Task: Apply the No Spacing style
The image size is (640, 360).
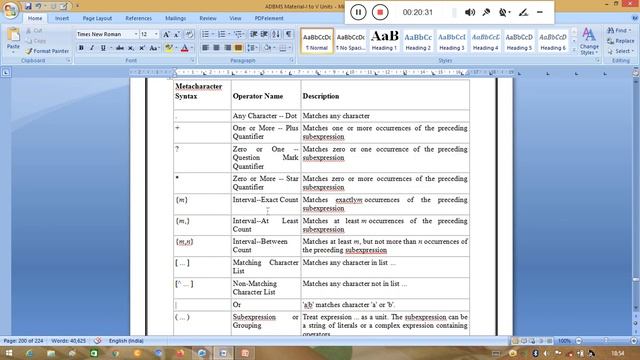Action: coord(351,40)
